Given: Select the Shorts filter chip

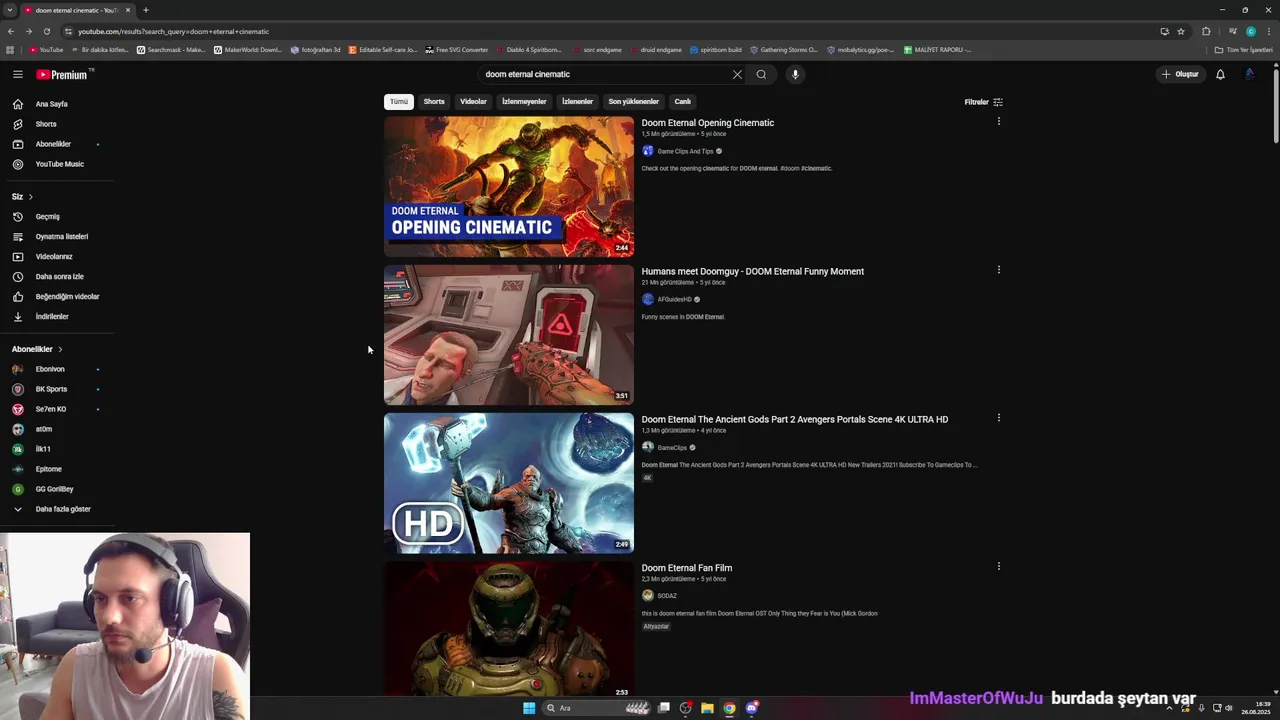Looking at the screenshot, I should point(434,101).
